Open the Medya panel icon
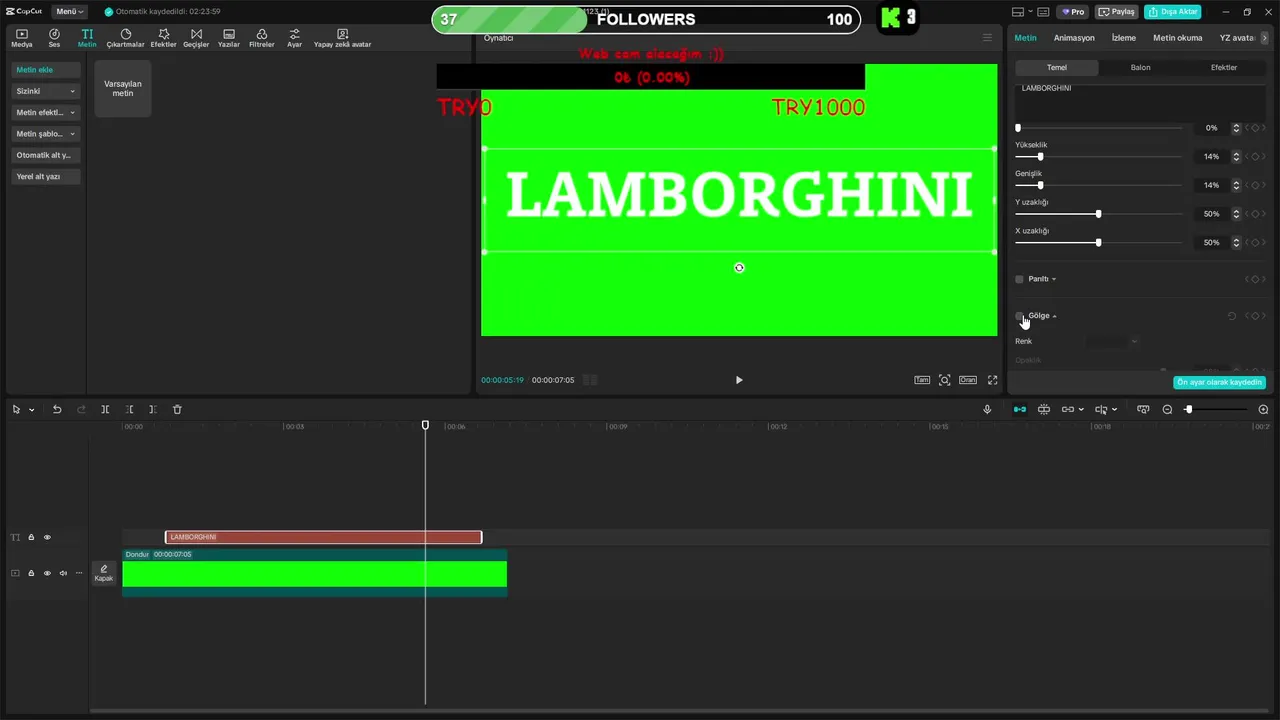 pyautogui.click(x=21, y=38)
